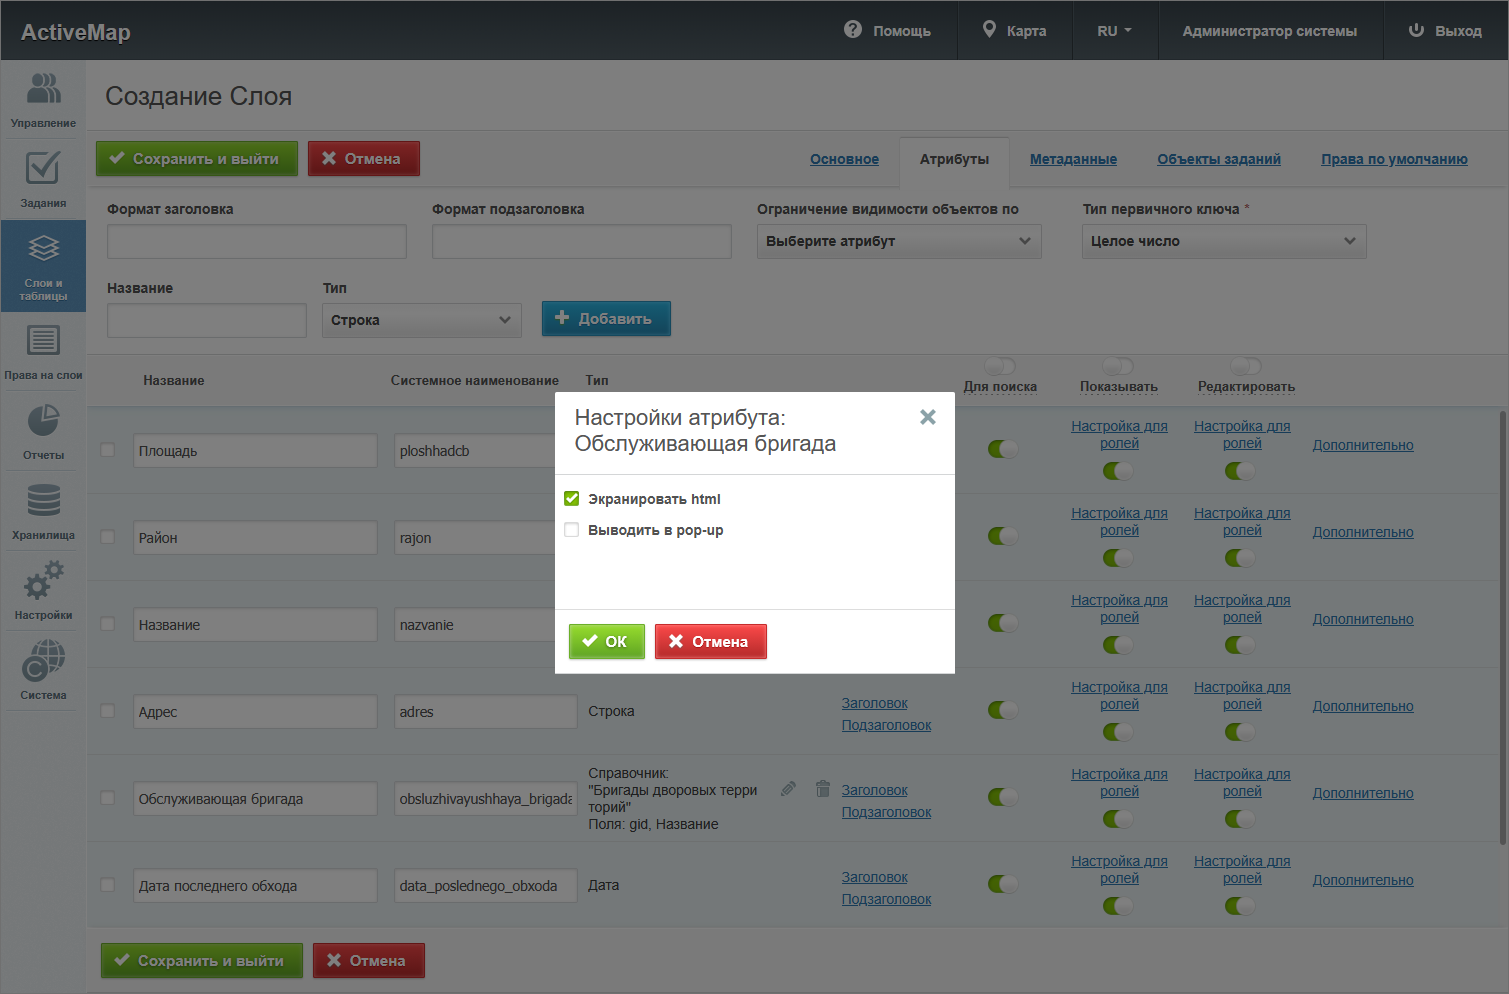The width and height of the screenshot is (1509, 994).
Task: Open the RU language dropdown
Action: pos(1114,31)
